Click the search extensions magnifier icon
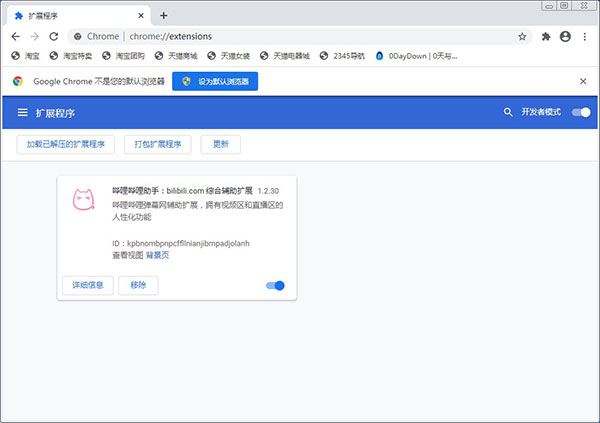Image resolution: width=600 pixels, height=423 pixels. 508,113
